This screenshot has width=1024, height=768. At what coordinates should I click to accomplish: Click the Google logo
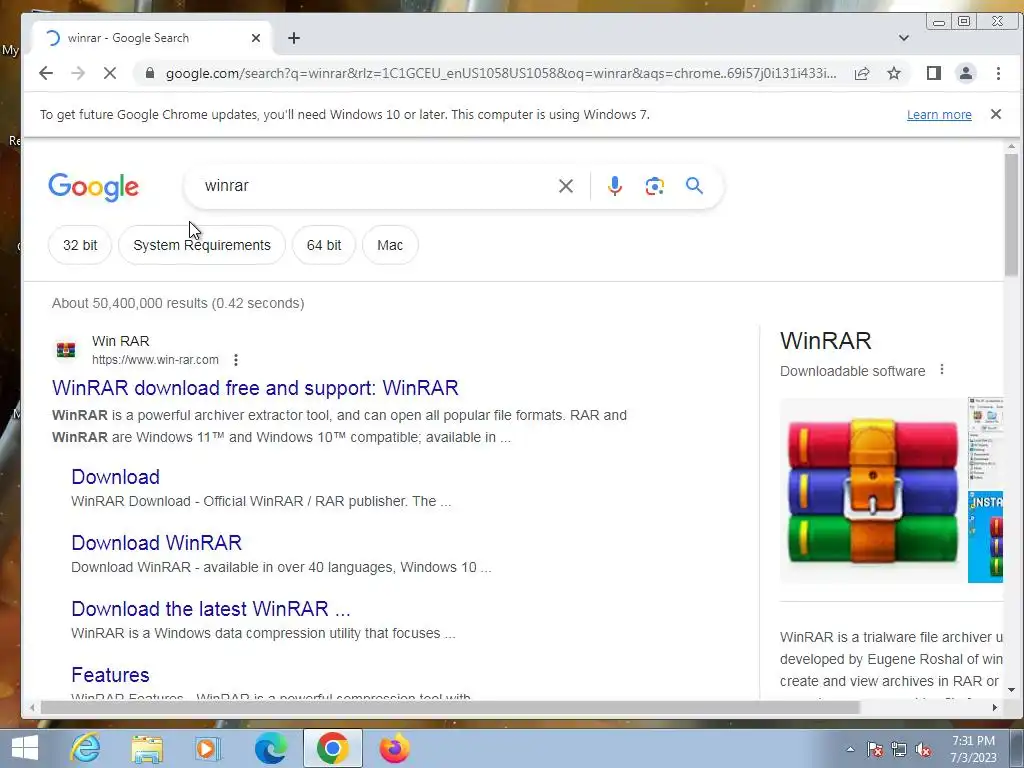pos(93,187)
